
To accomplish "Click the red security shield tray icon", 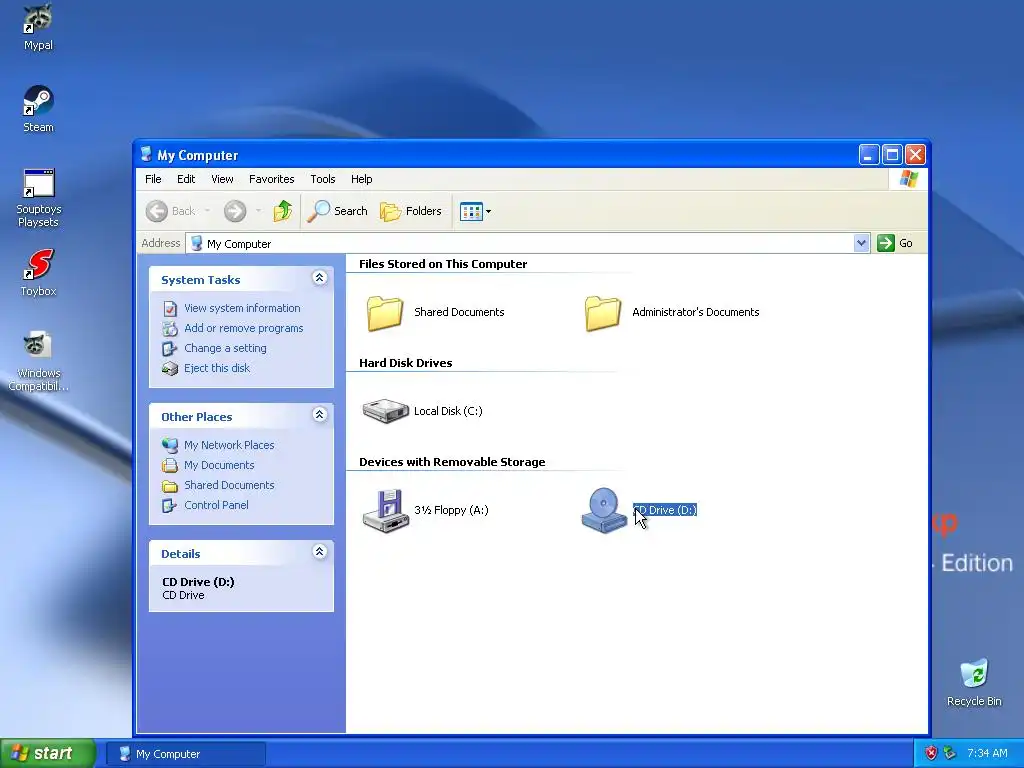I will click(931, 753).
